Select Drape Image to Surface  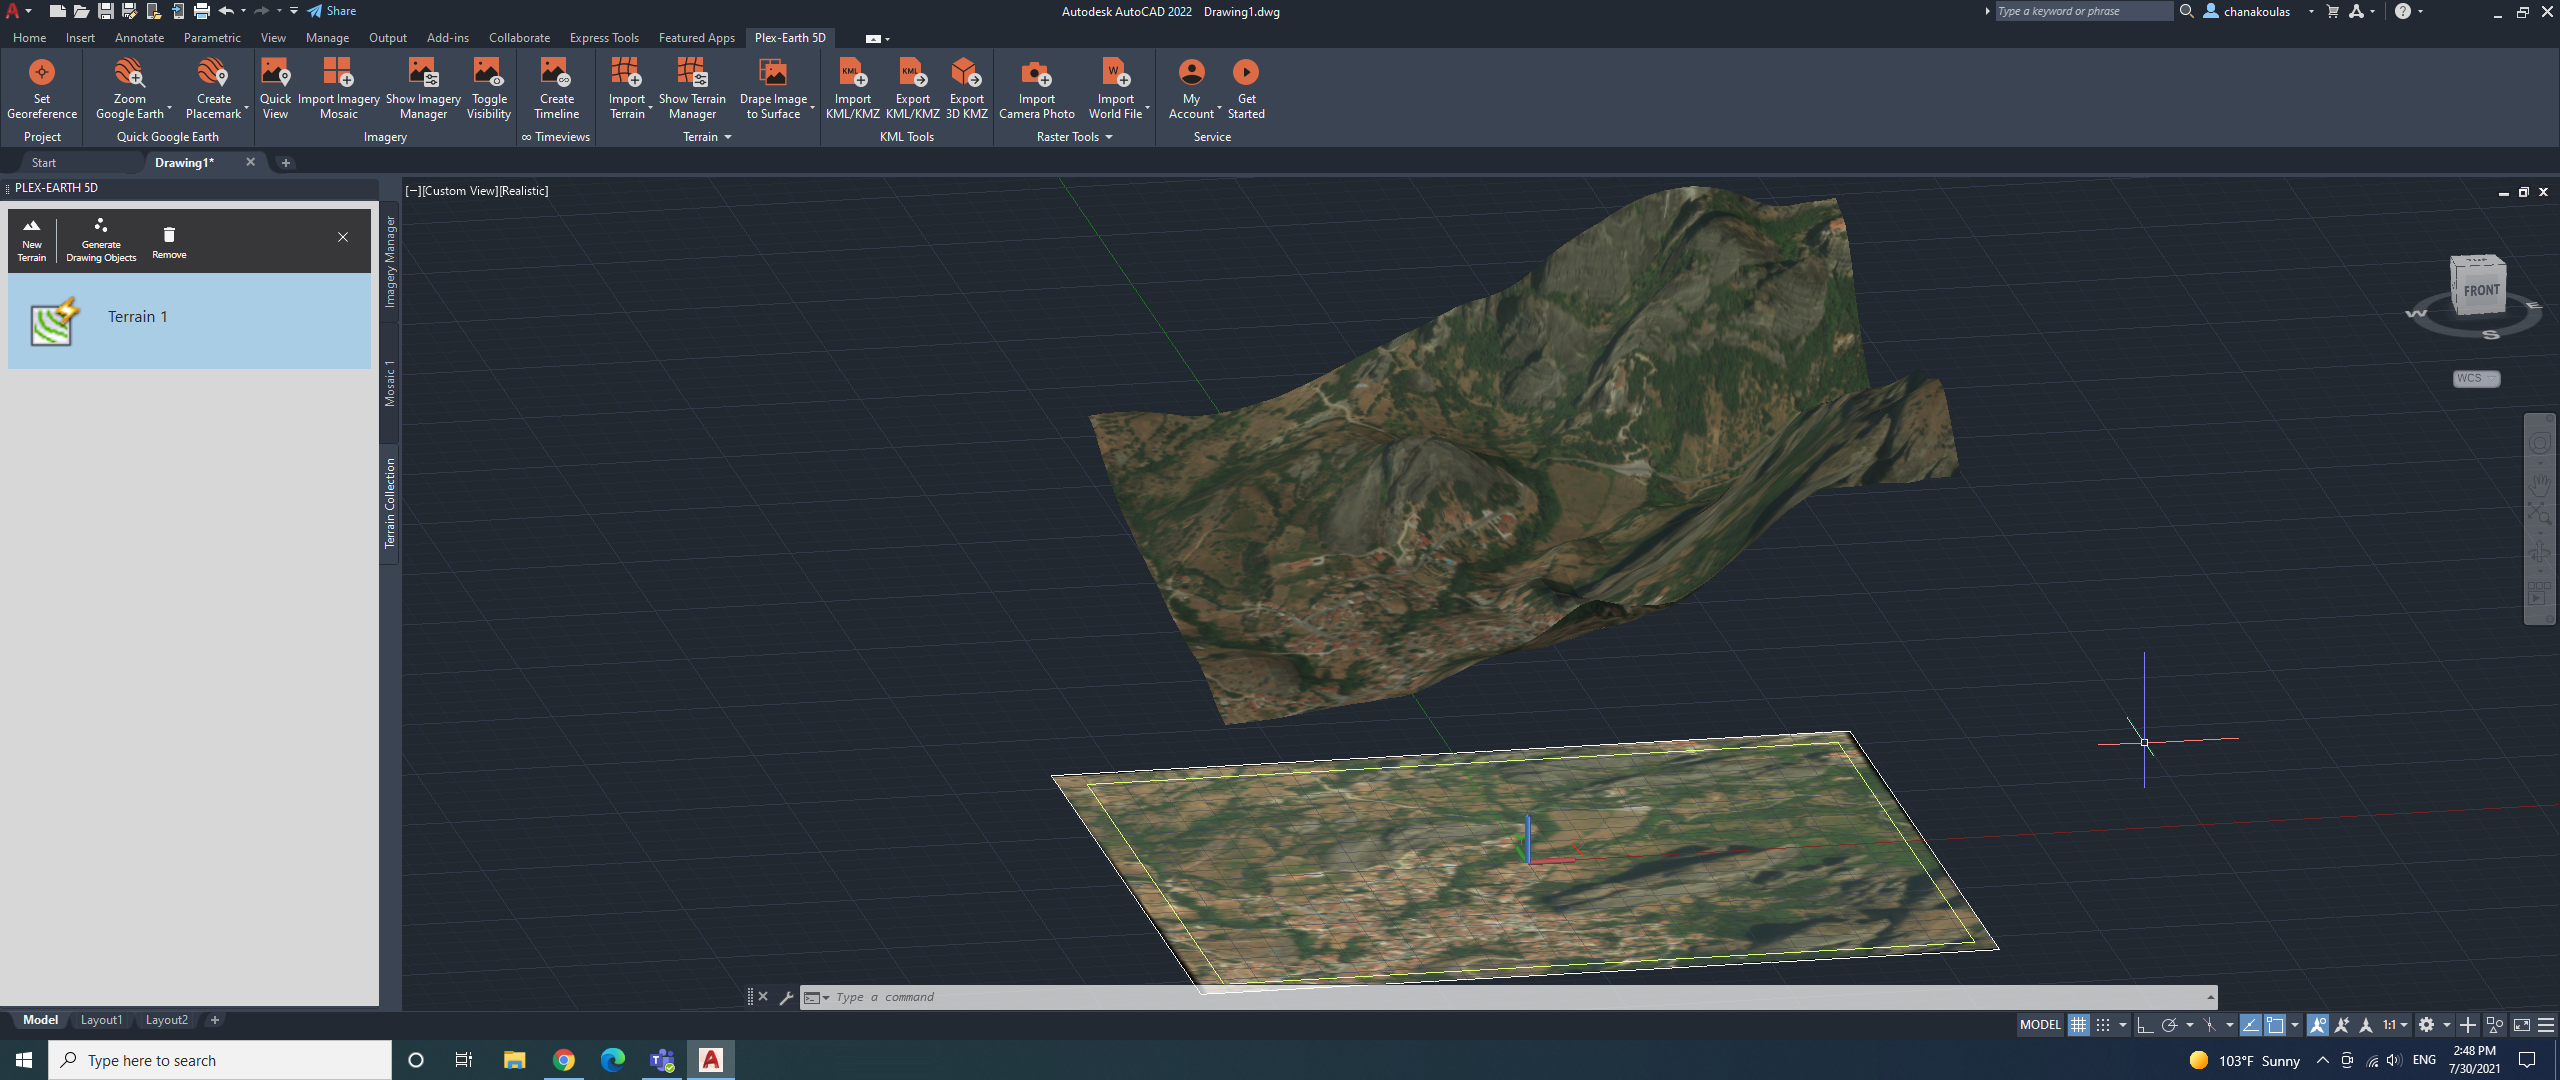(x=773, y=89)
